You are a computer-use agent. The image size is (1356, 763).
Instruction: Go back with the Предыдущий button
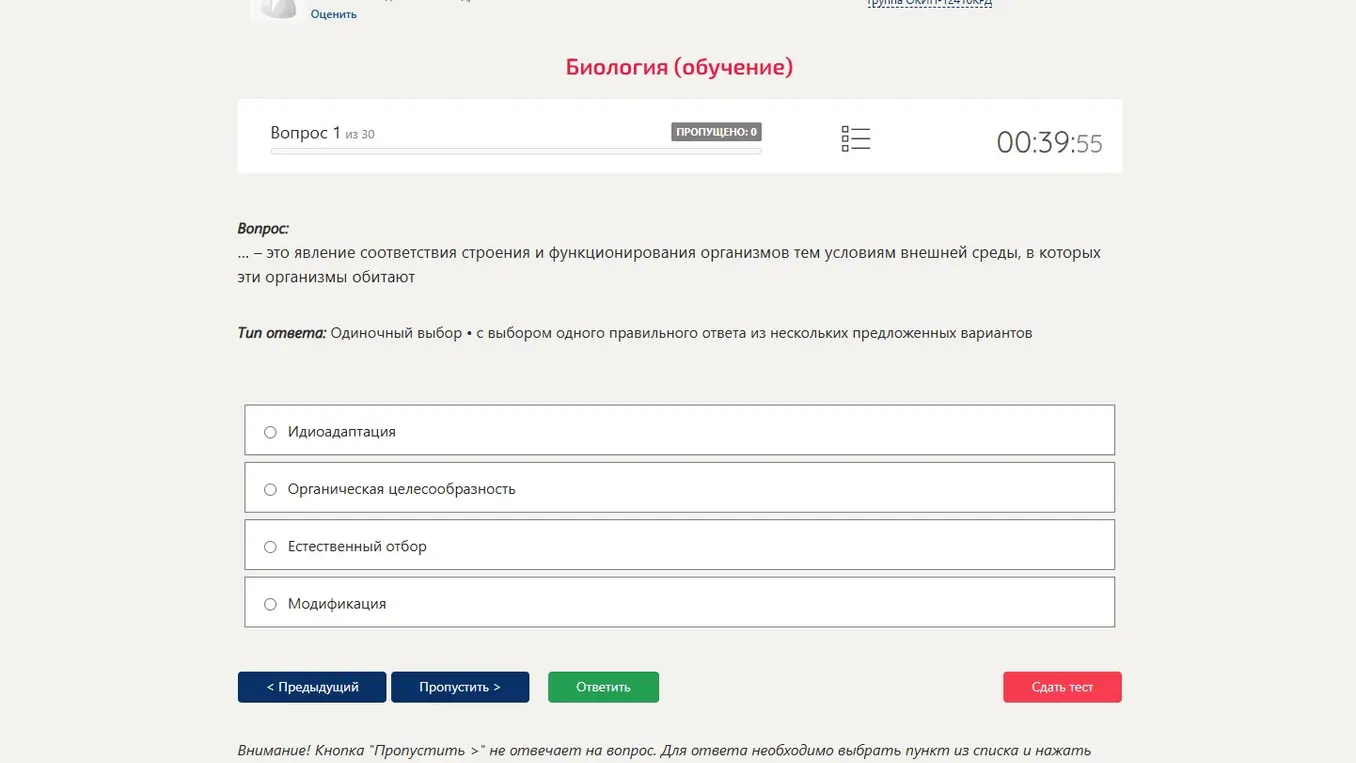[312, 687]
